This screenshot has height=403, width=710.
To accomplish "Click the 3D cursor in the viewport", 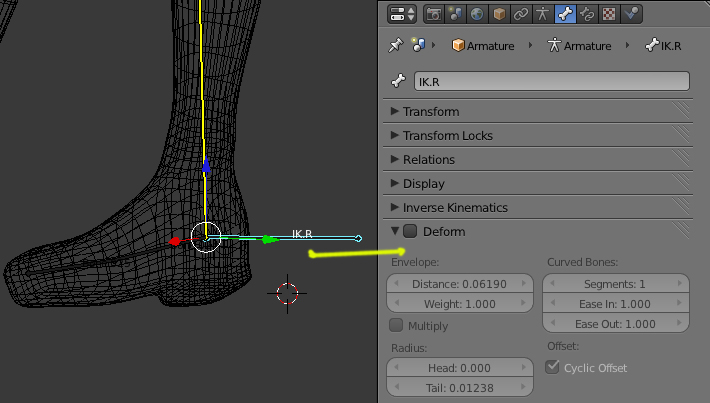I will click(287, 293).
